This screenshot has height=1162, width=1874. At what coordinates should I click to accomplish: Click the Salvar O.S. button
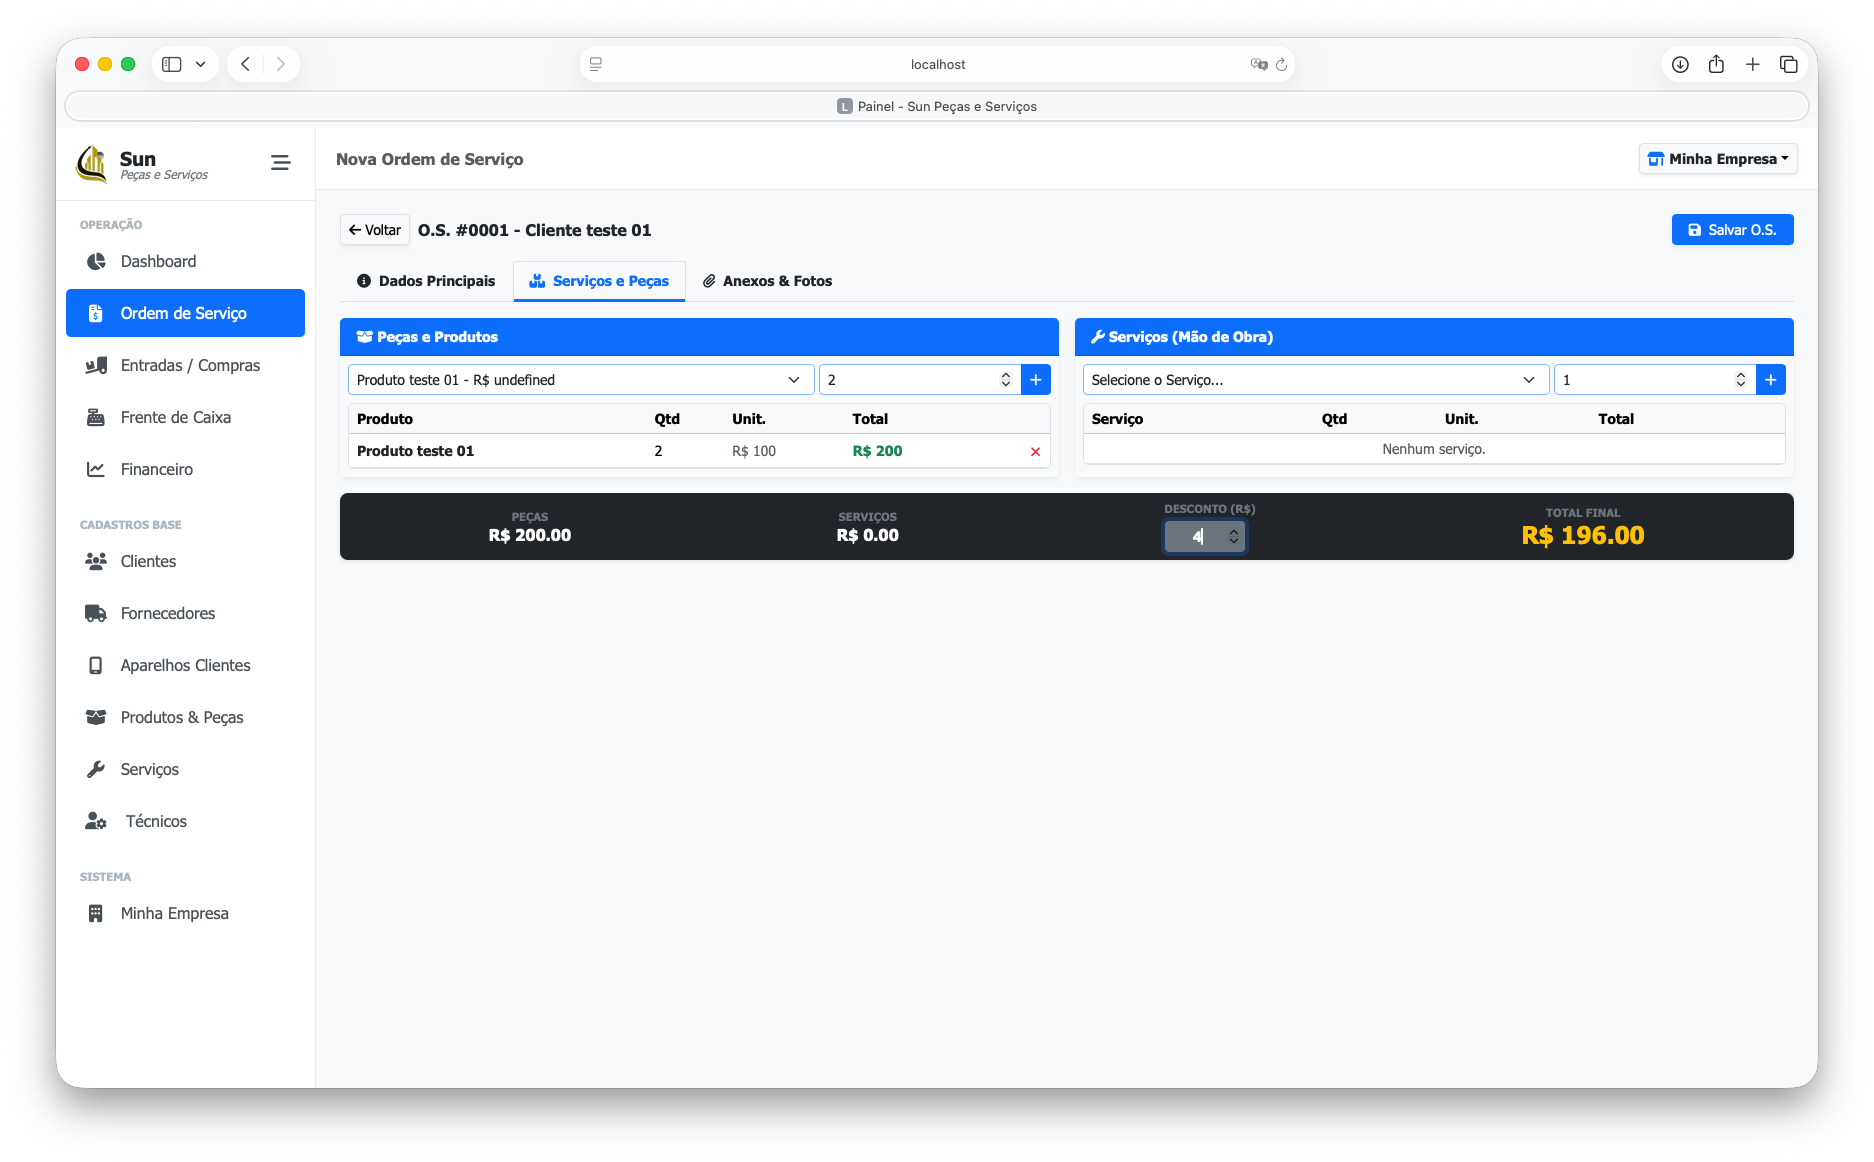click(x=1732, y=230)
